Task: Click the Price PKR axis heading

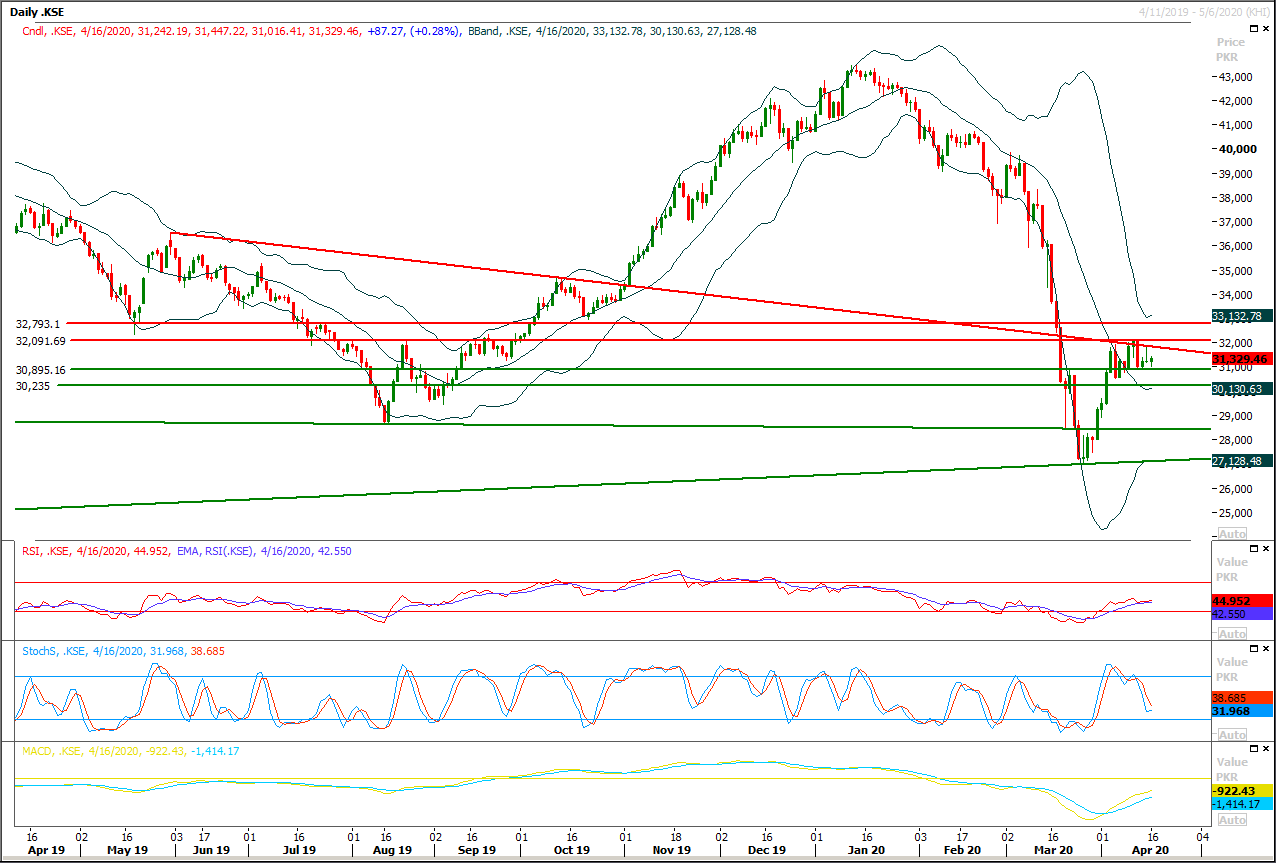Action: 1231,50
